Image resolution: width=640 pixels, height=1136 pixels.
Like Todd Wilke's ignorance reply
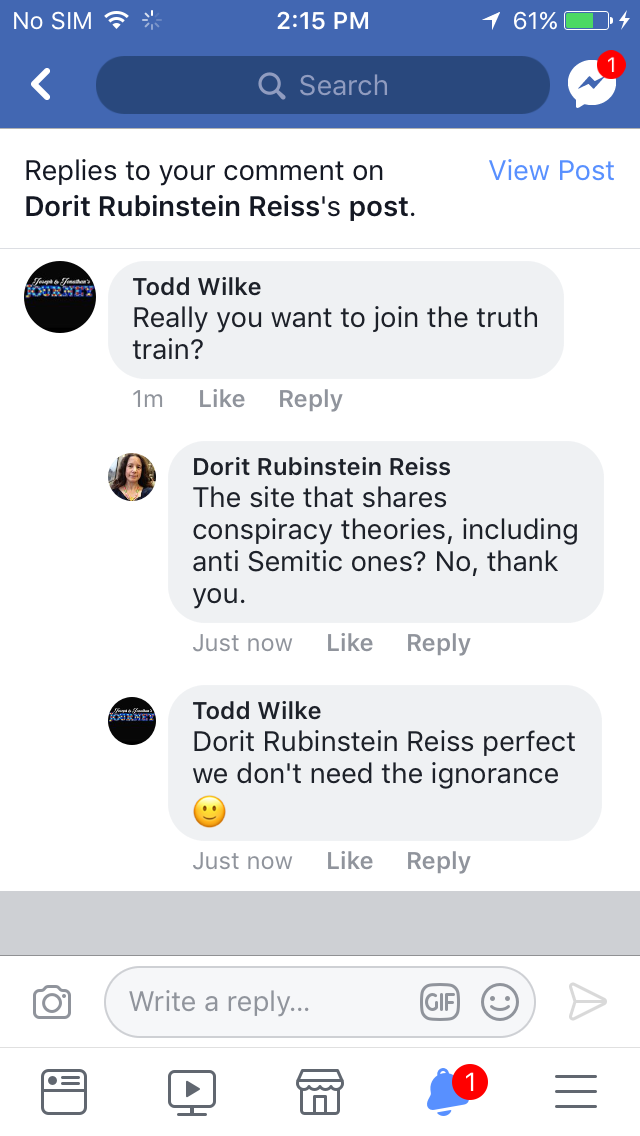click(349, 861)
